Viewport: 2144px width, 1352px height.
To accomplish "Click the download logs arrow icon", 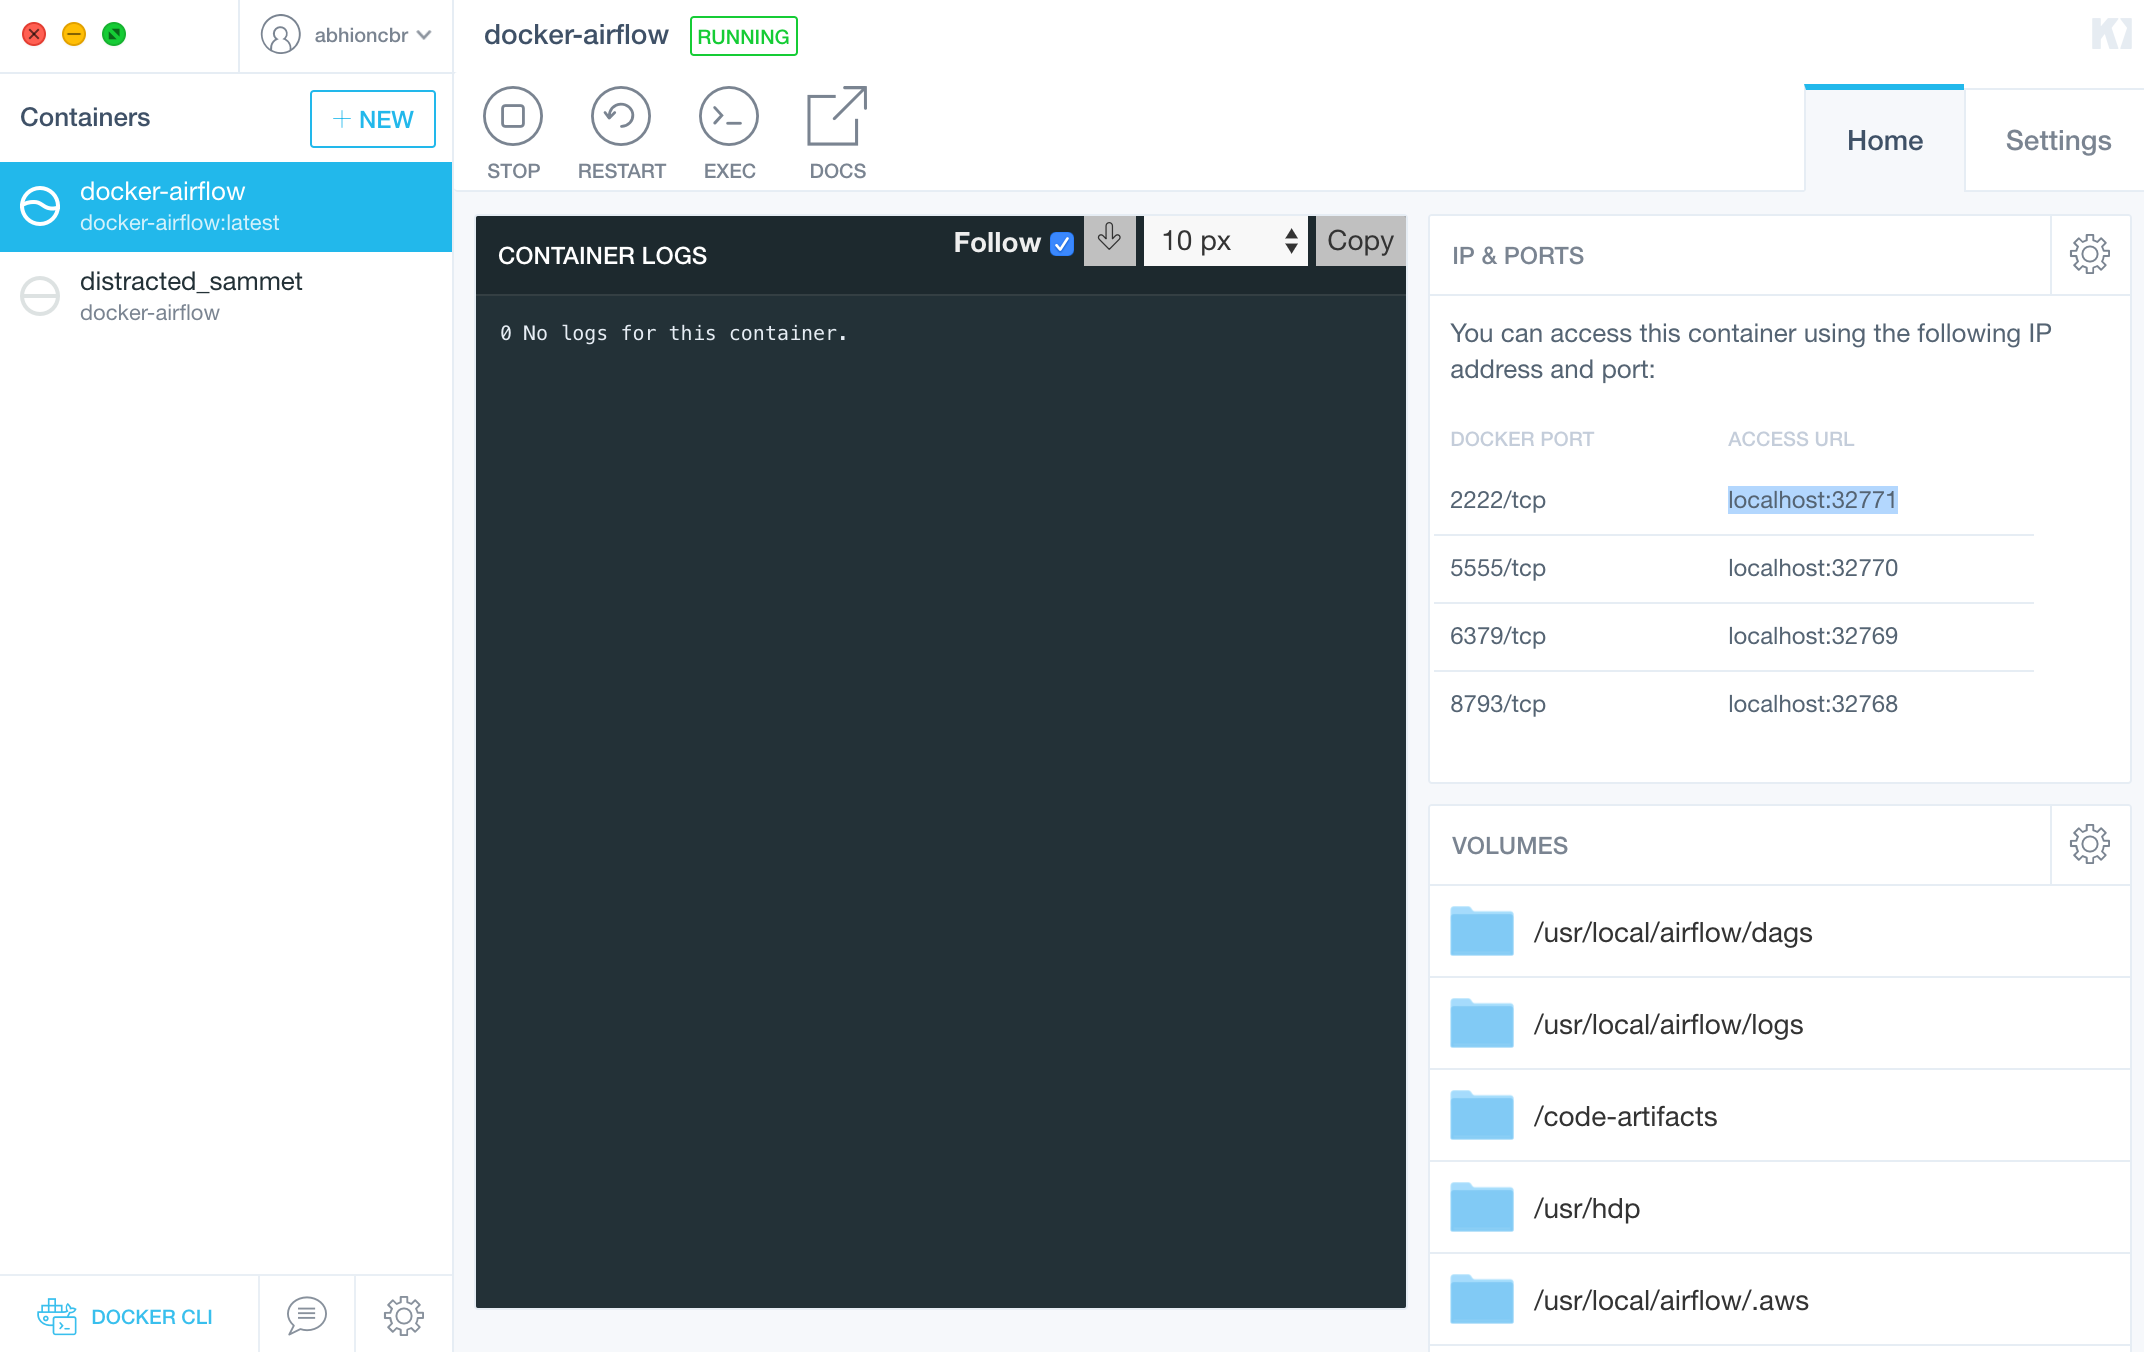I will point(1109,240).
